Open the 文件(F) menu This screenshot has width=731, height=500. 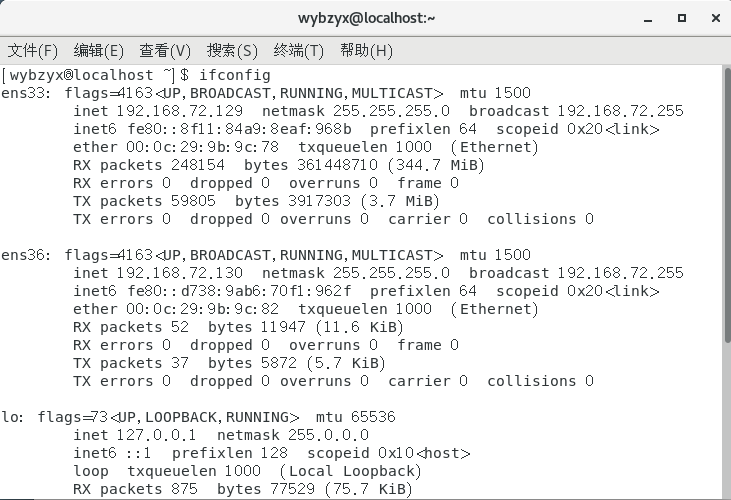pyautogui.click(x=33, y=50)
